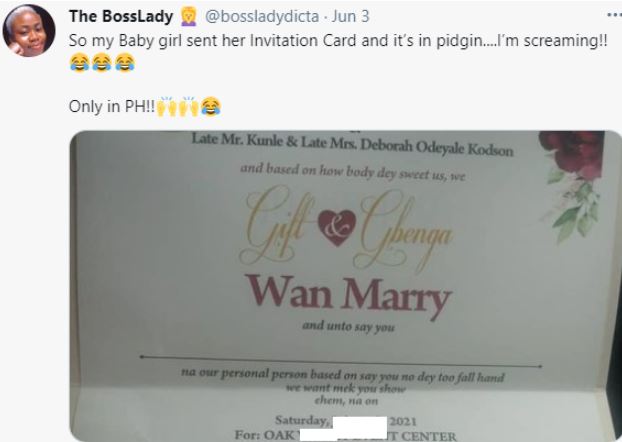Click the first raised hands emoji
The width and height of the screenshot is (622, 442).
point(166,106)
